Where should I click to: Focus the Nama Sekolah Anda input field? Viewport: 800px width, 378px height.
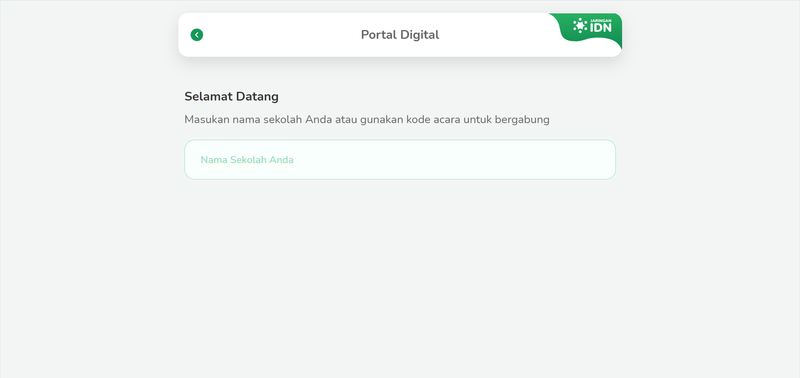400,160
